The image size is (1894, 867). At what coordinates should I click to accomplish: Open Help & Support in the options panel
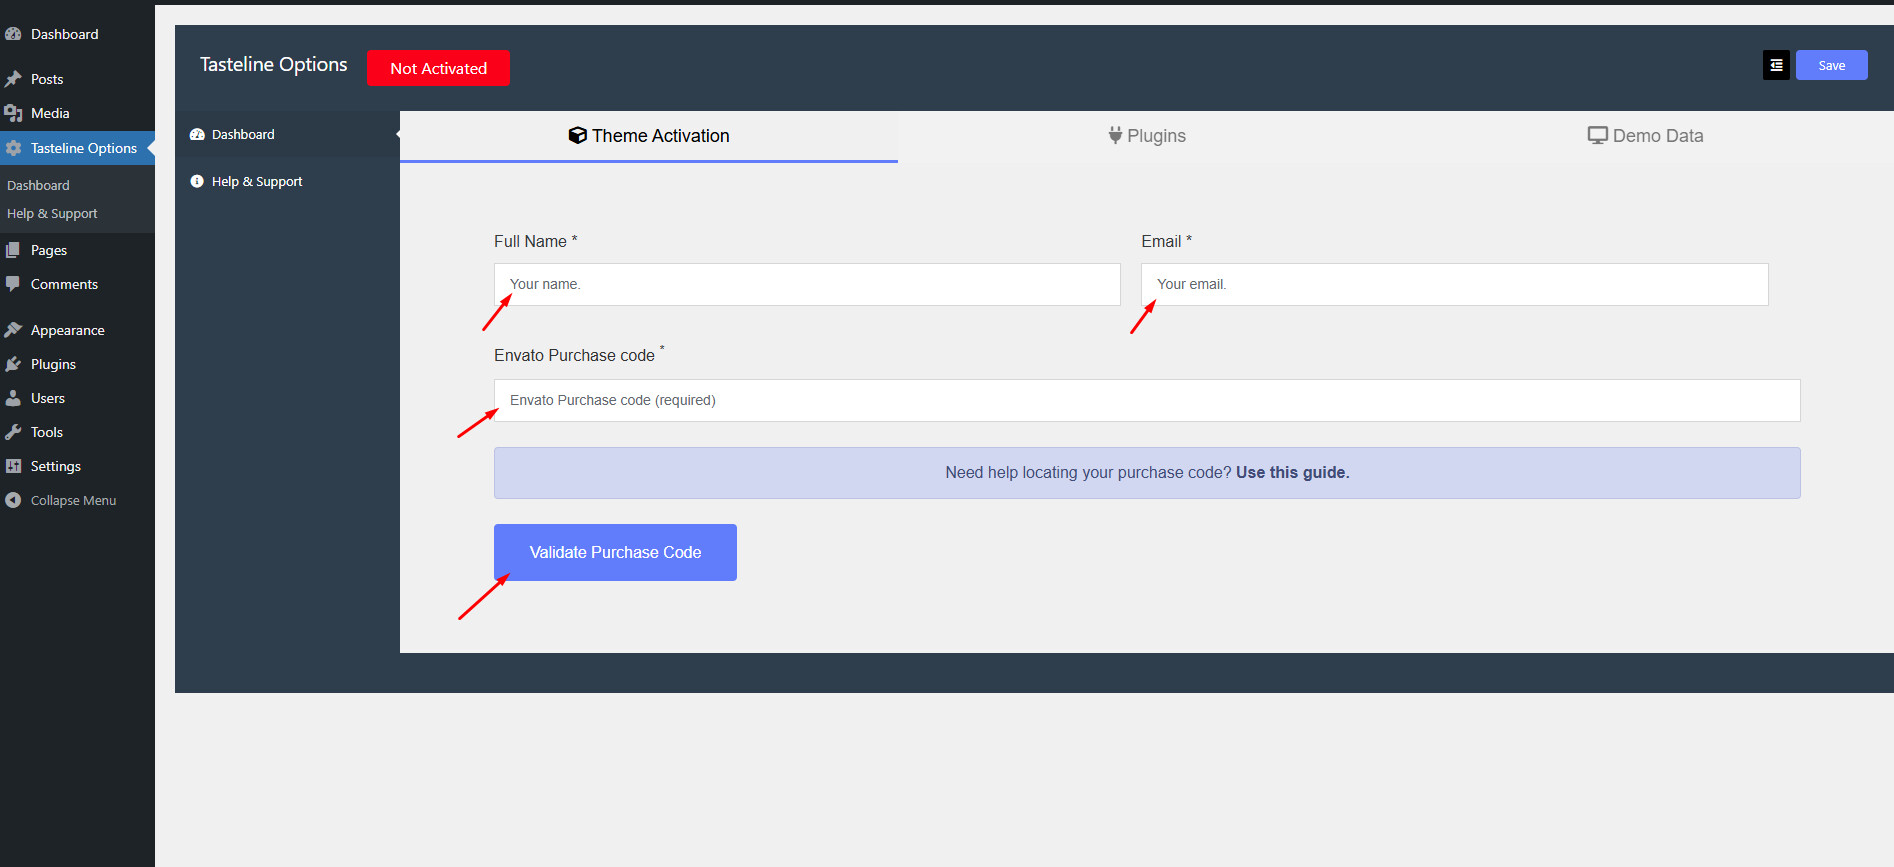point(256,181)
